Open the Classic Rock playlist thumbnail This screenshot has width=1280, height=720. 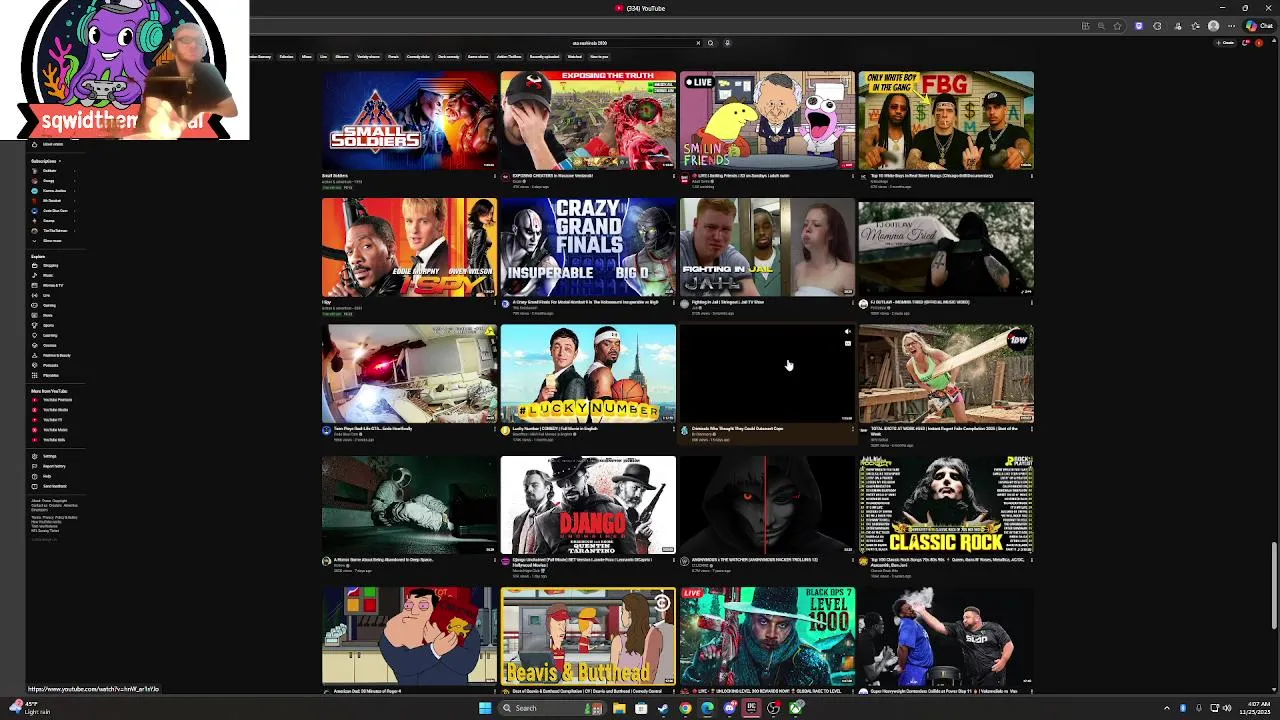(x=946, y=505)
